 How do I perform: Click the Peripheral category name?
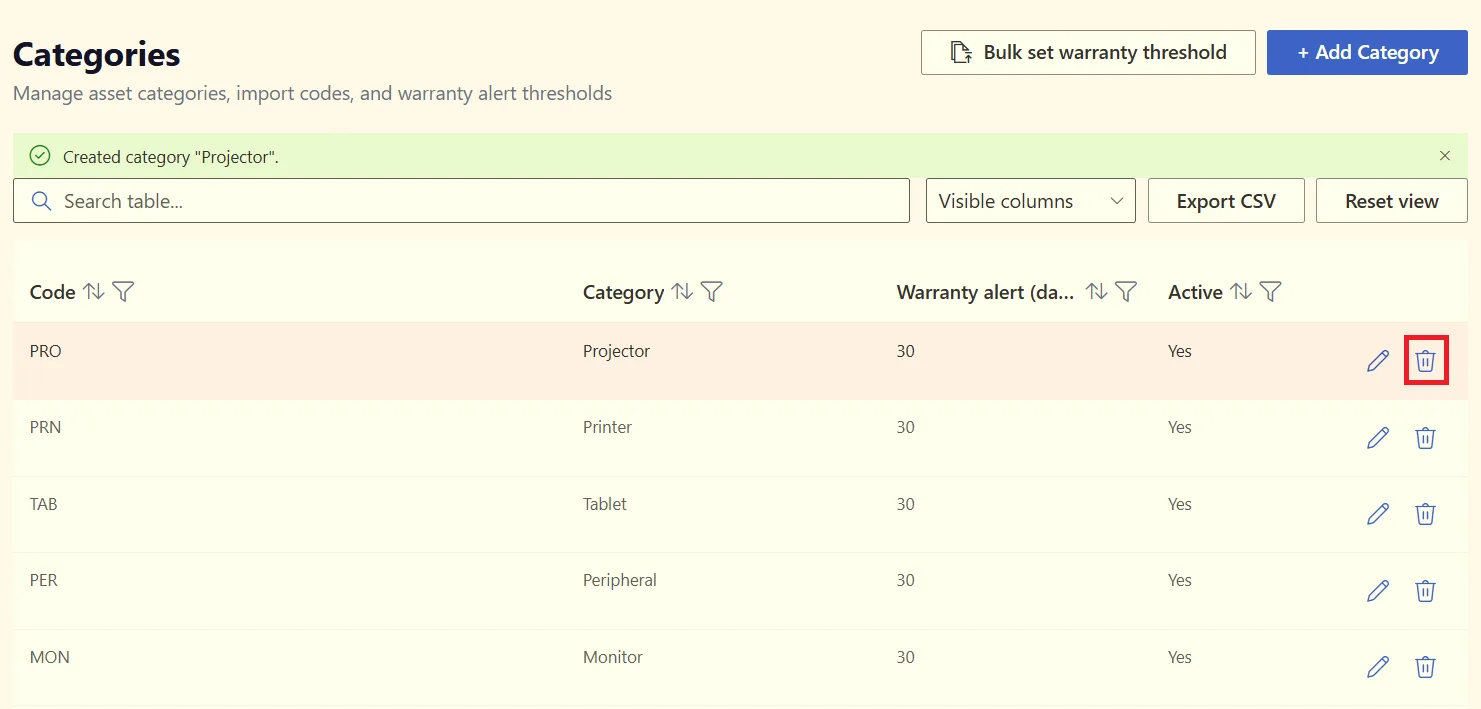click(x=620, y=580)
